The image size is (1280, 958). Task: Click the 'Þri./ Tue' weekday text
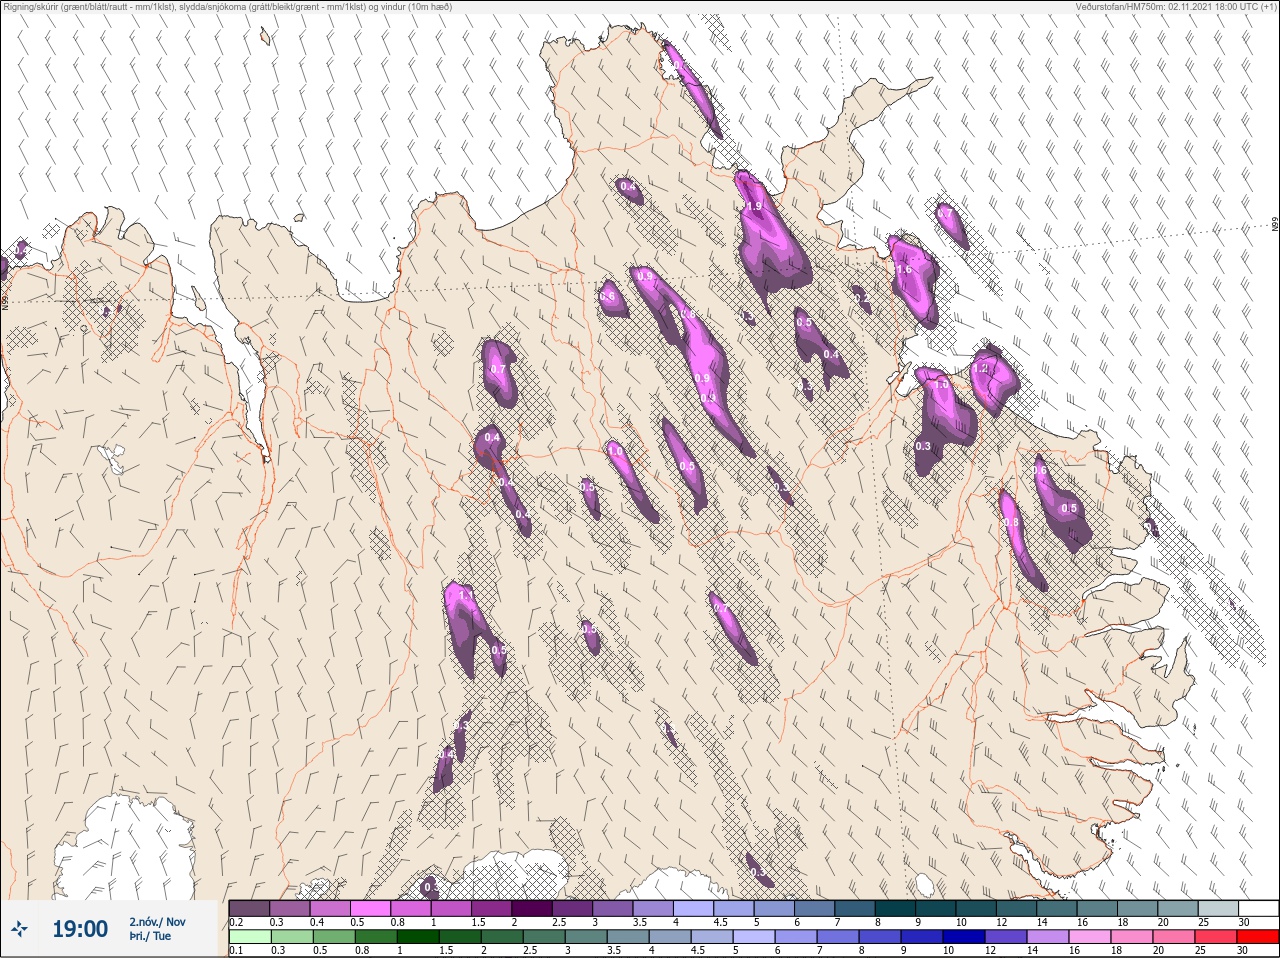(149, 937)
